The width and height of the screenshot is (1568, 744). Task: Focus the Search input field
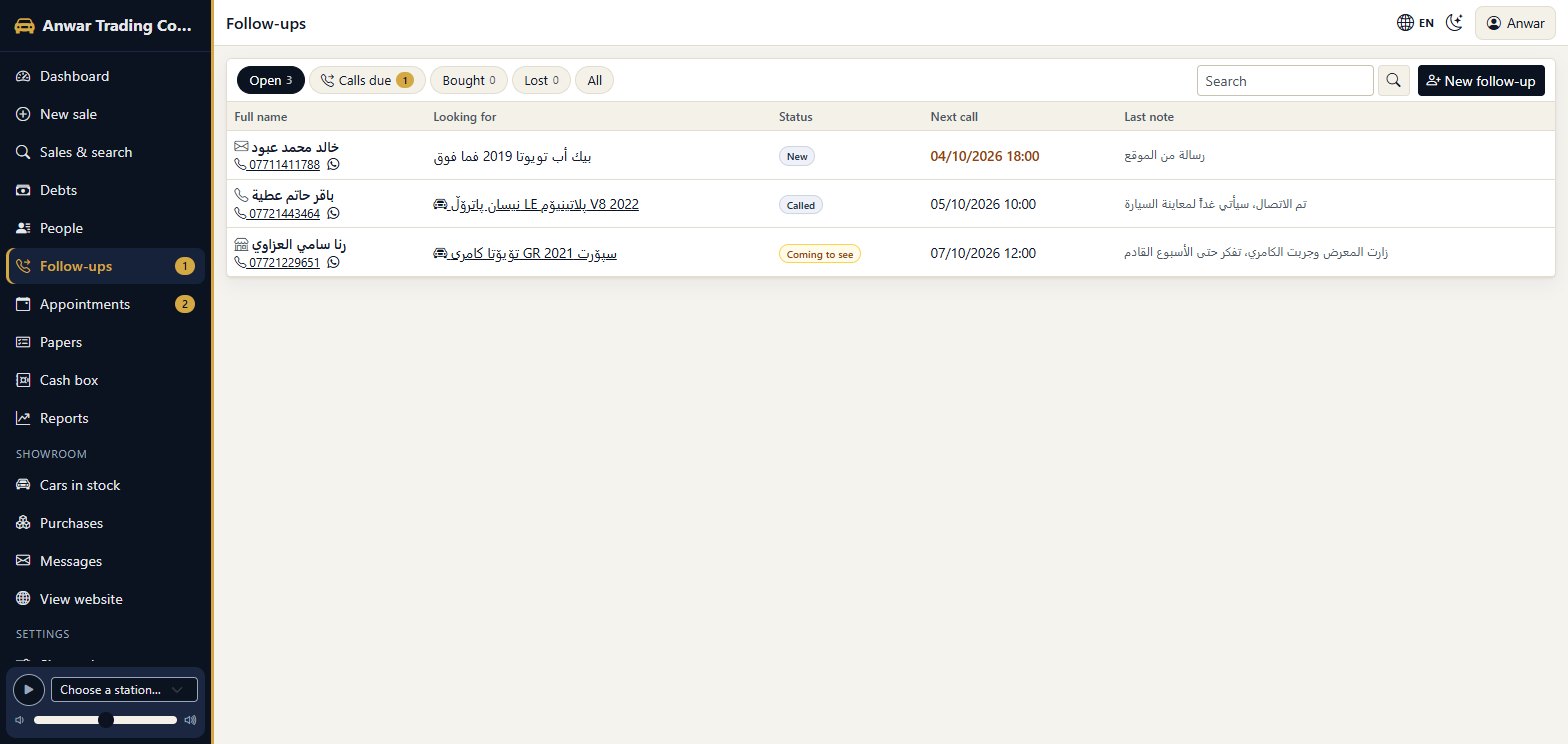1285,81
